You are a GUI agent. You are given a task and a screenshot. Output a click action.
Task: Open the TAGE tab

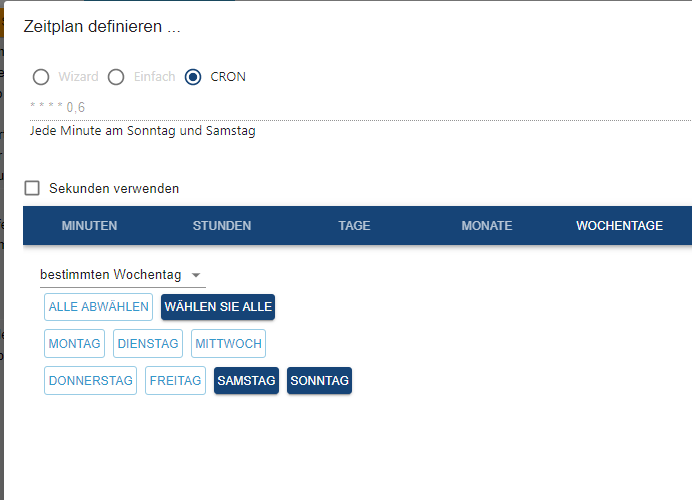[x=354, y=226]
